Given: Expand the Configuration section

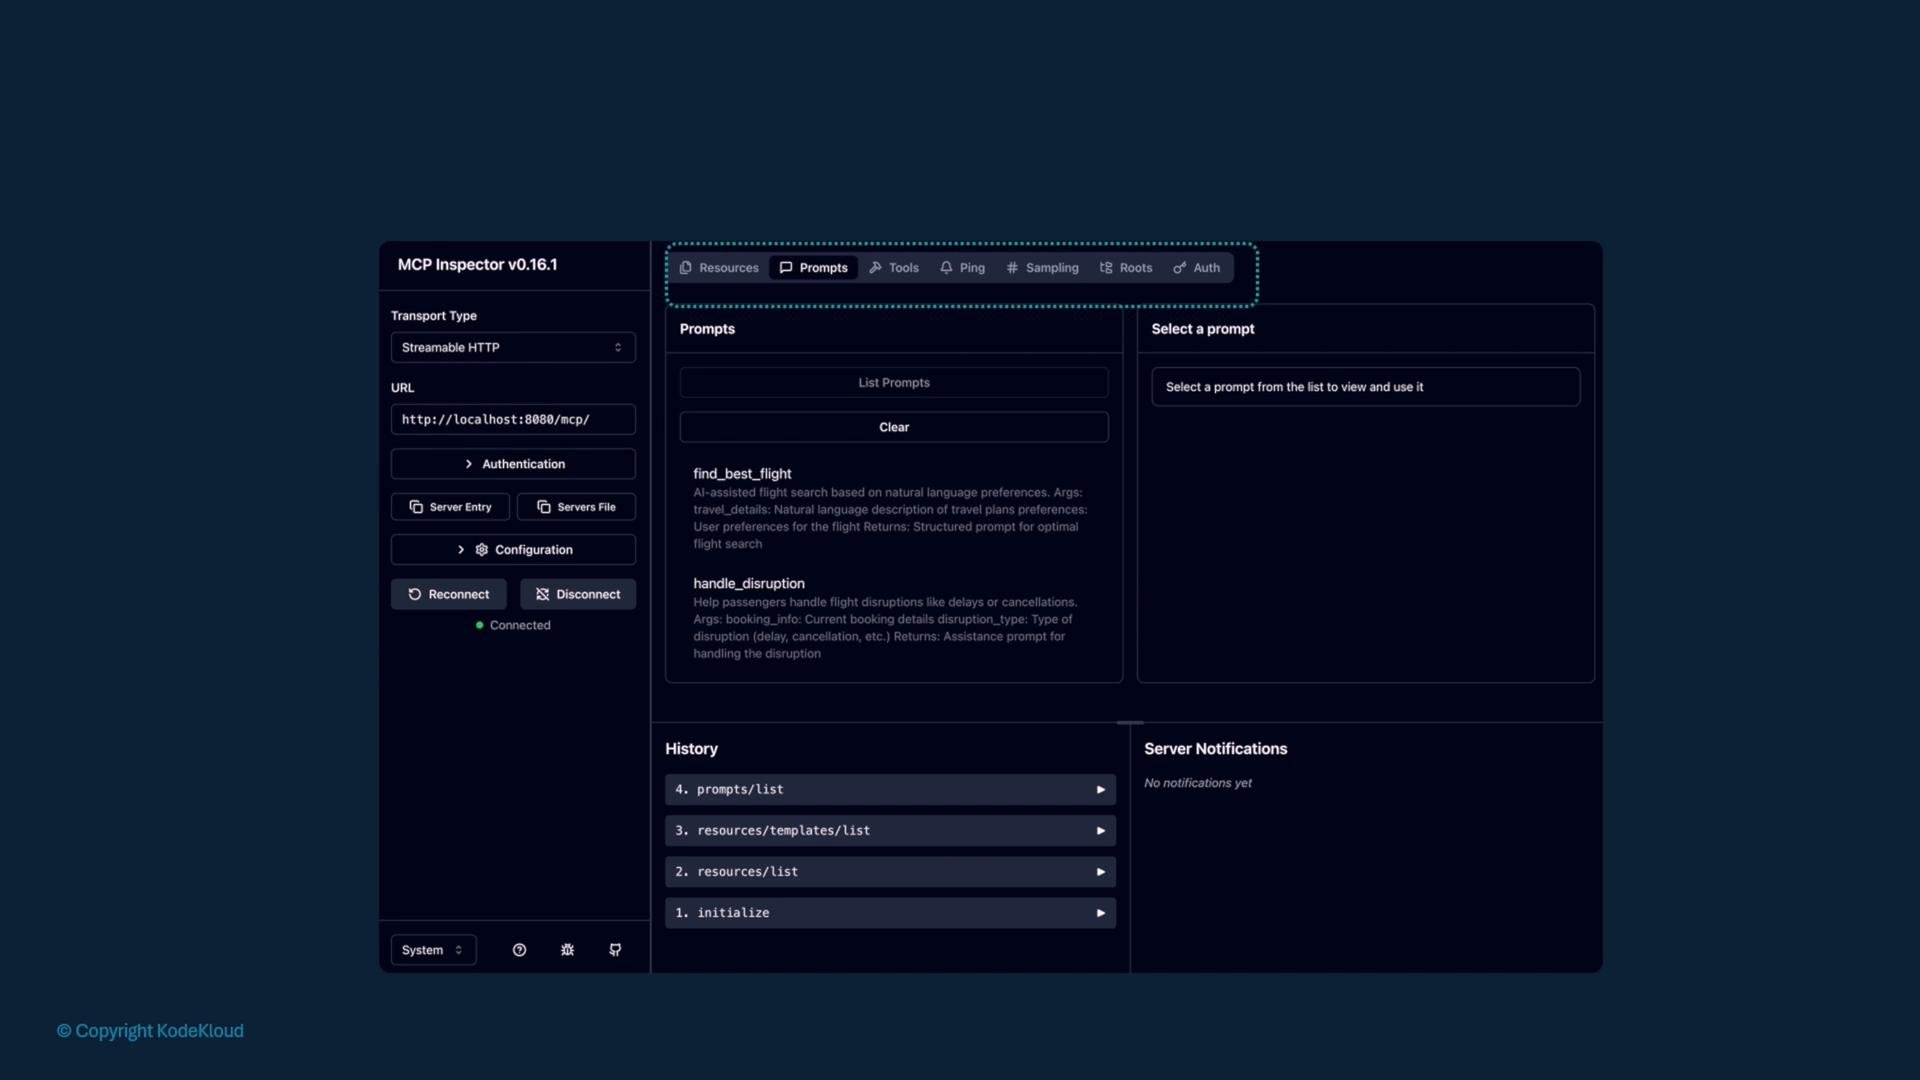Looking at the screenshot, I should [x=513, y=550].
